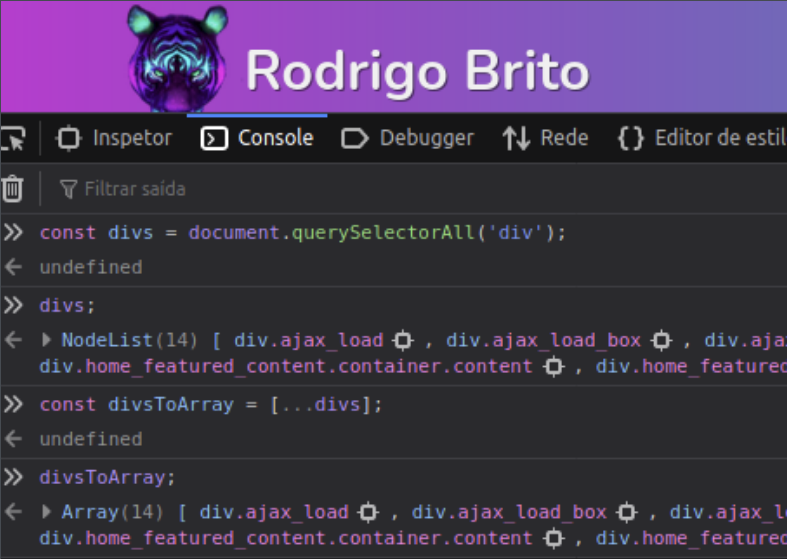Highlight node icon after Array div.home_featured_content.container.content
787x559 pixels.
(553, 538)
